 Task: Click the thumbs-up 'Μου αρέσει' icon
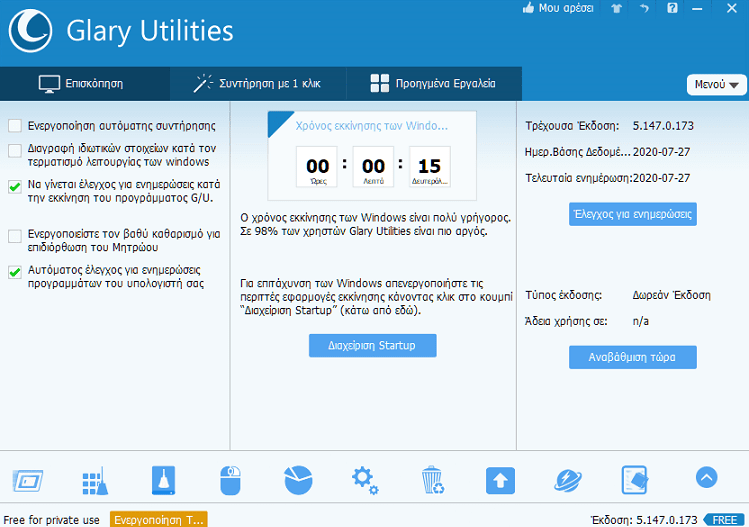click(528, 8)
